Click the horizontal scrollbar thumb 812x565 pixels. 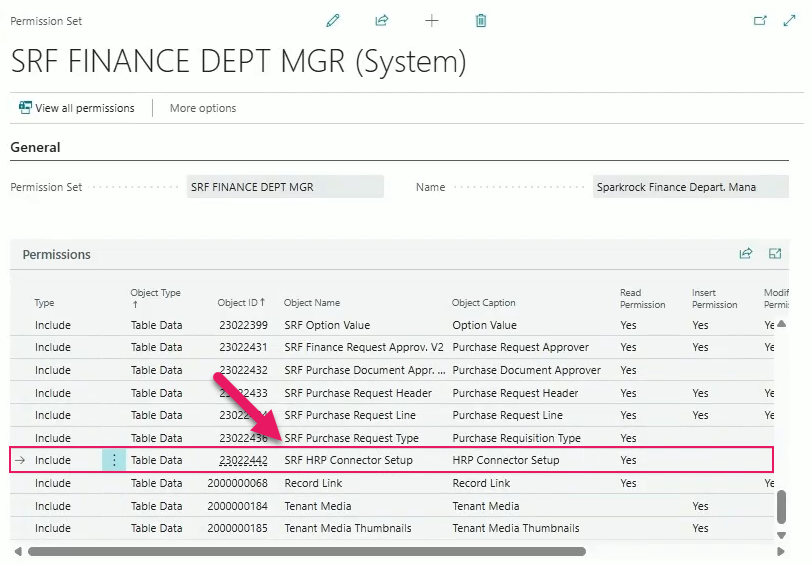click(x=307, y=552)
